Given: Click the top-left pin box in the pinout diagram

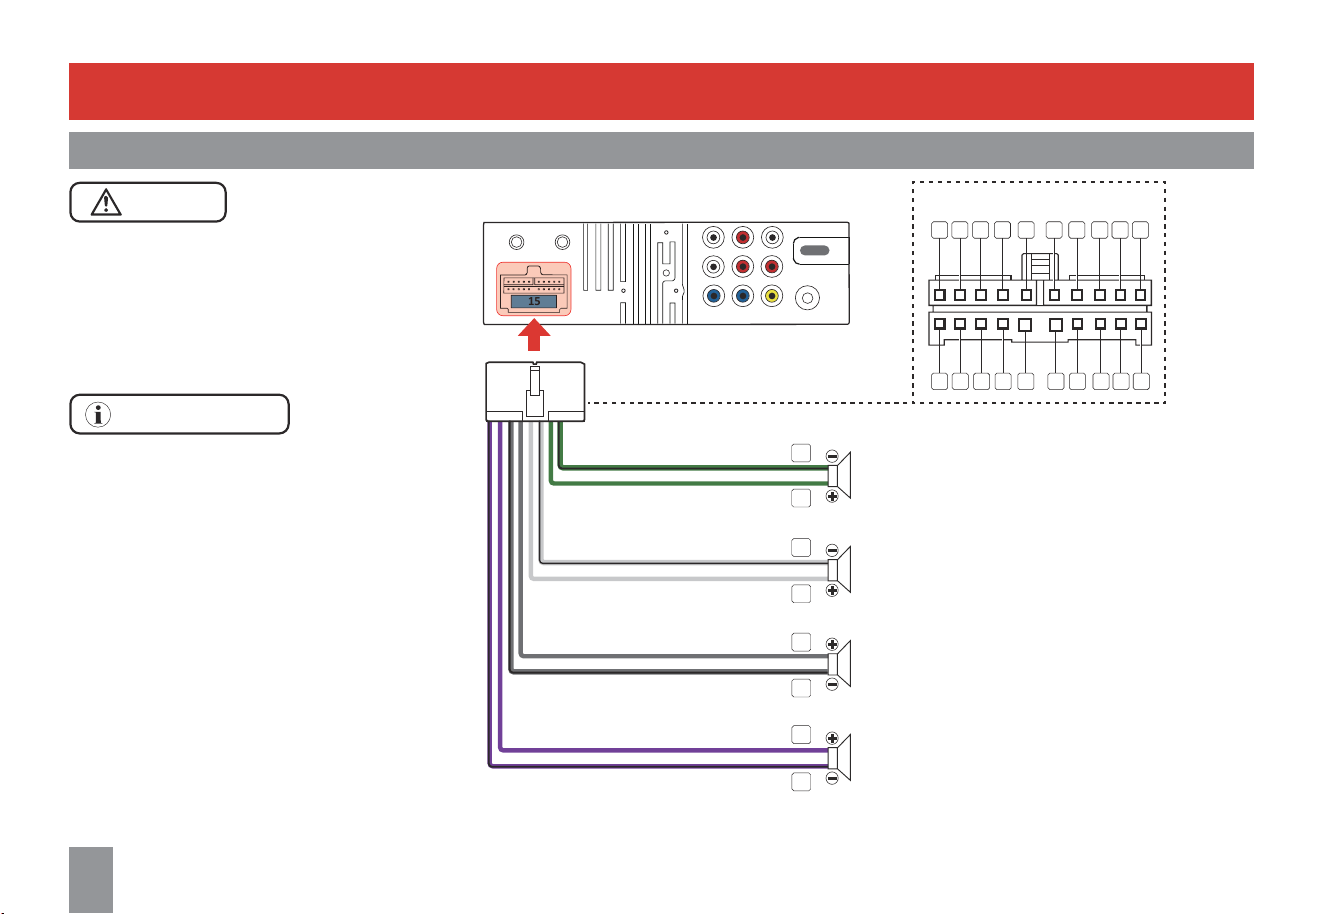Looking at the screenshot, I should [939, 230].
